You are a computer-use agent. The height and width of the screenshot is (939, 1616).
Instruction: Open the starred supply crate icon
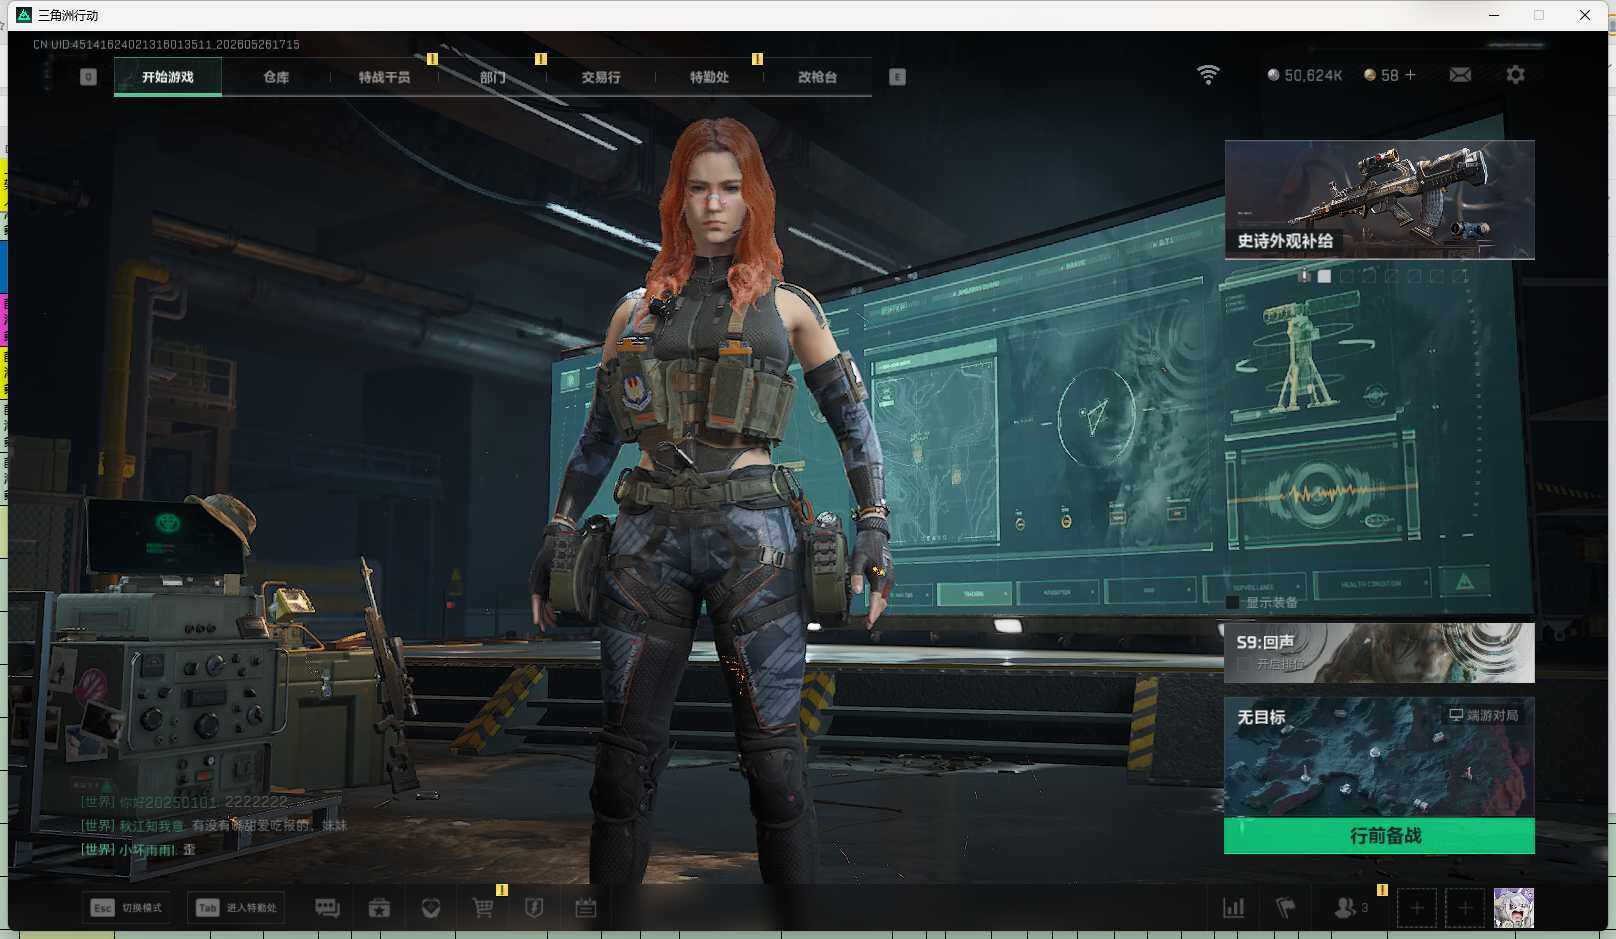[379, 908]
